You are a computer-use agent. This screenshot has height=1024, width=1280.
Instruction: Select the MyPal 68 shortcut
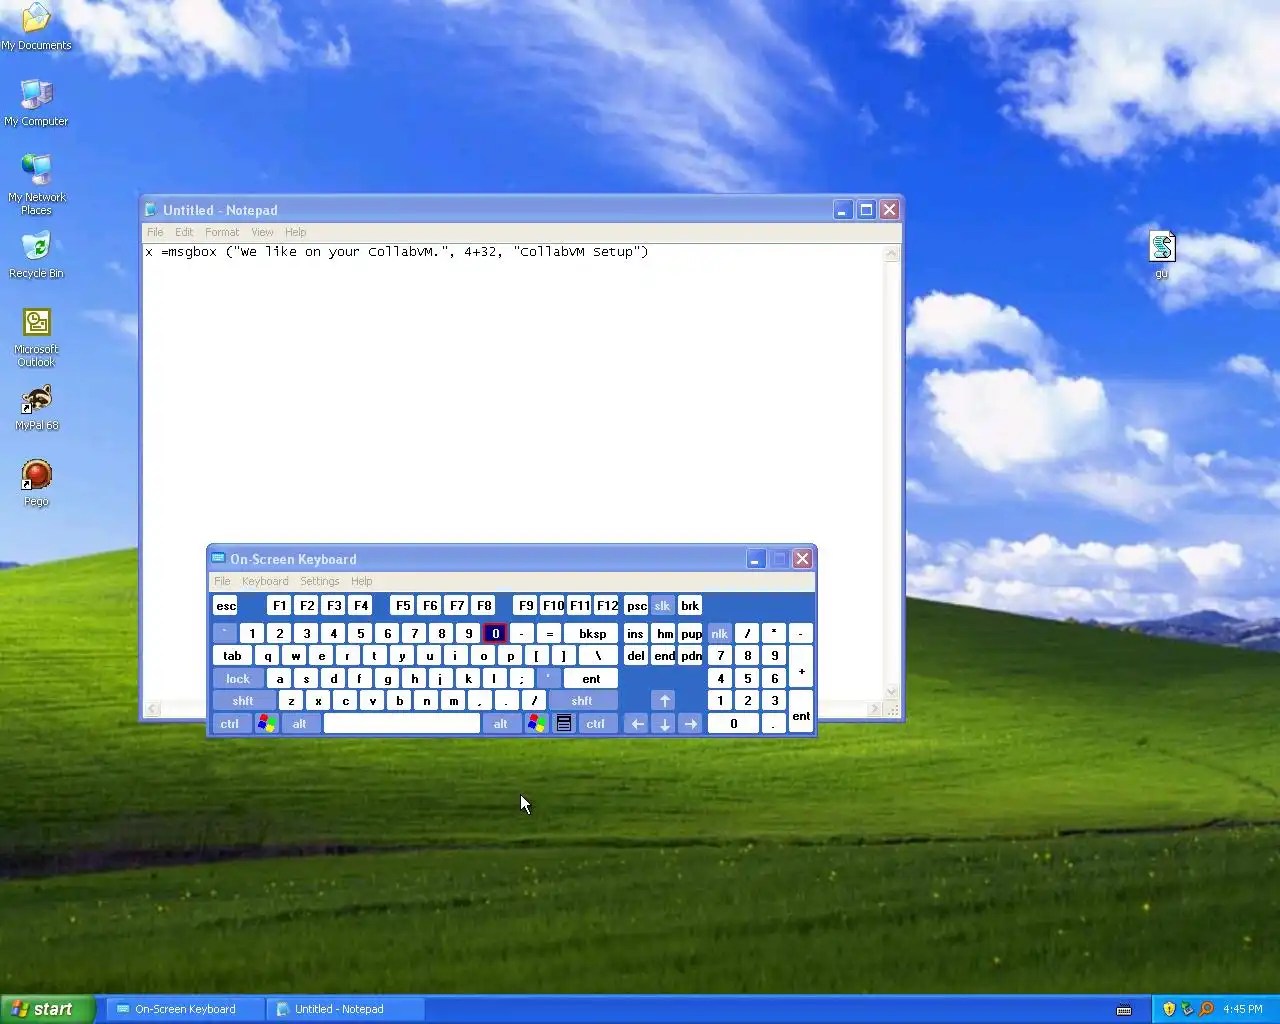(x=36, y=408)
